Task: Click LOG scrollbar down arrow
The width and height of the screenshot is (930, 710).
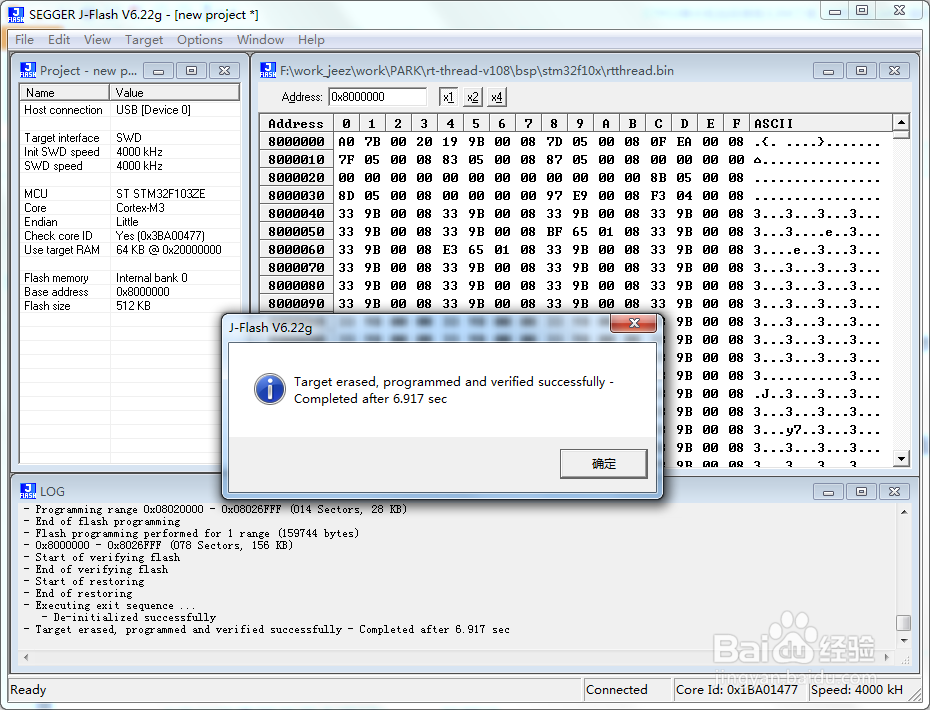Action: [903, 641]
